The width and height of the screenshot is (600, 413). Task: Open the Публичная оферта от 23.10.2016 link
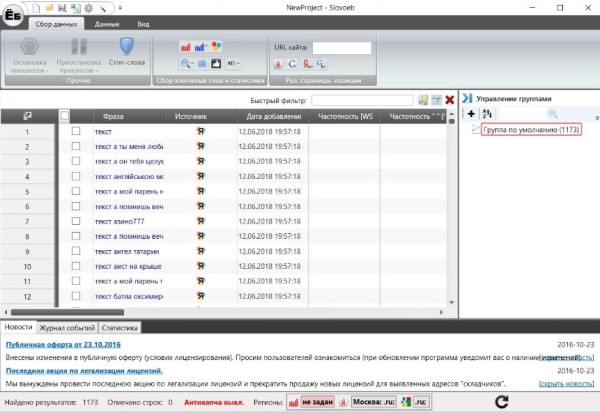click(x=63, y=344)
